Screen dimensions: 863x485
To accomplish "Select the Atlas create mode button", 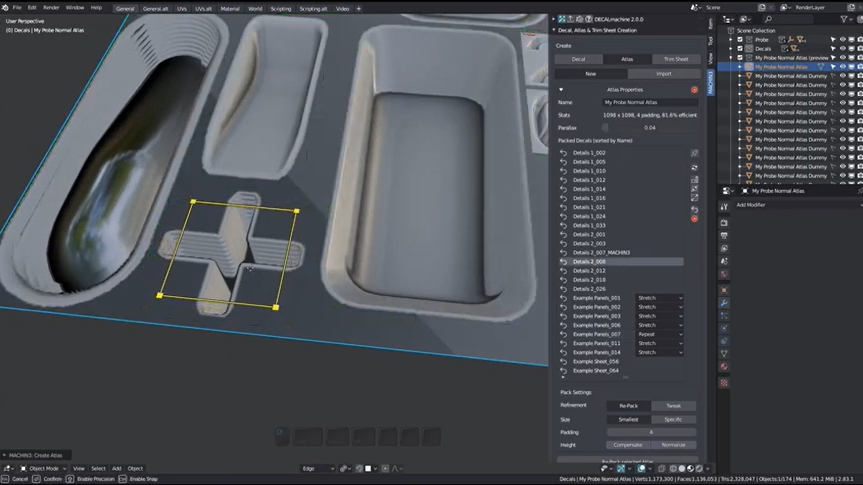I will click(627, 59).
